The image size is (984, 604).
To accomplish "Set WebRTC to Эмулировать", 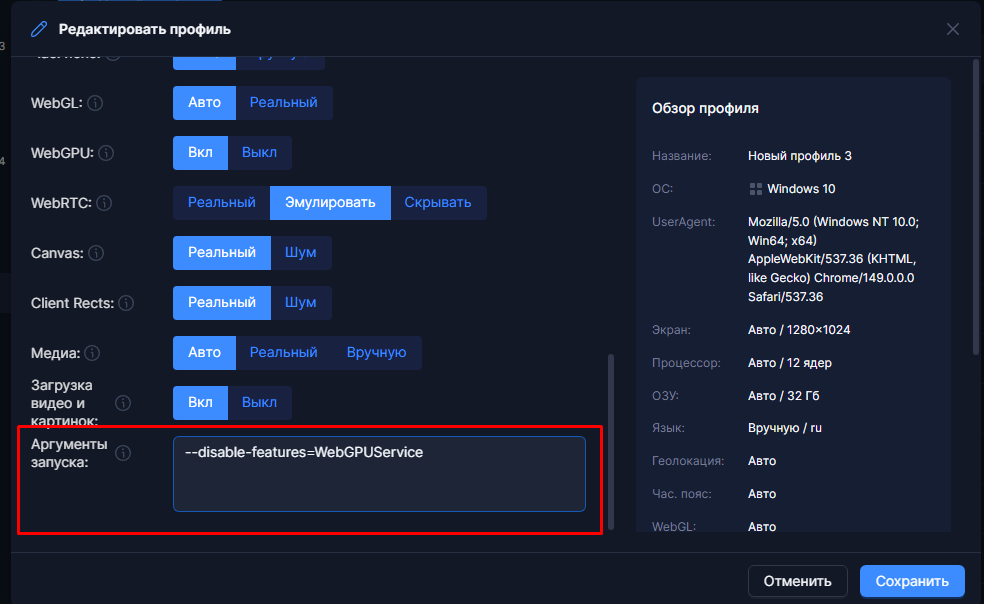I will click(x=330, y=203).
